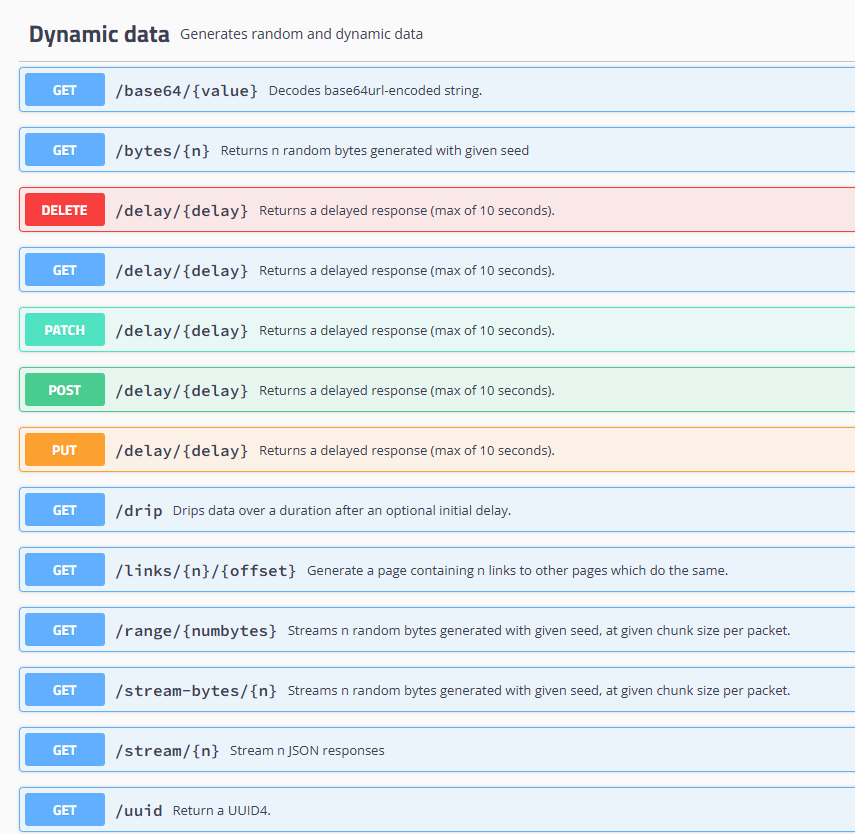Click the GET badge beside /uuid
The image size is (855, 834).
[x=65, y=810]
